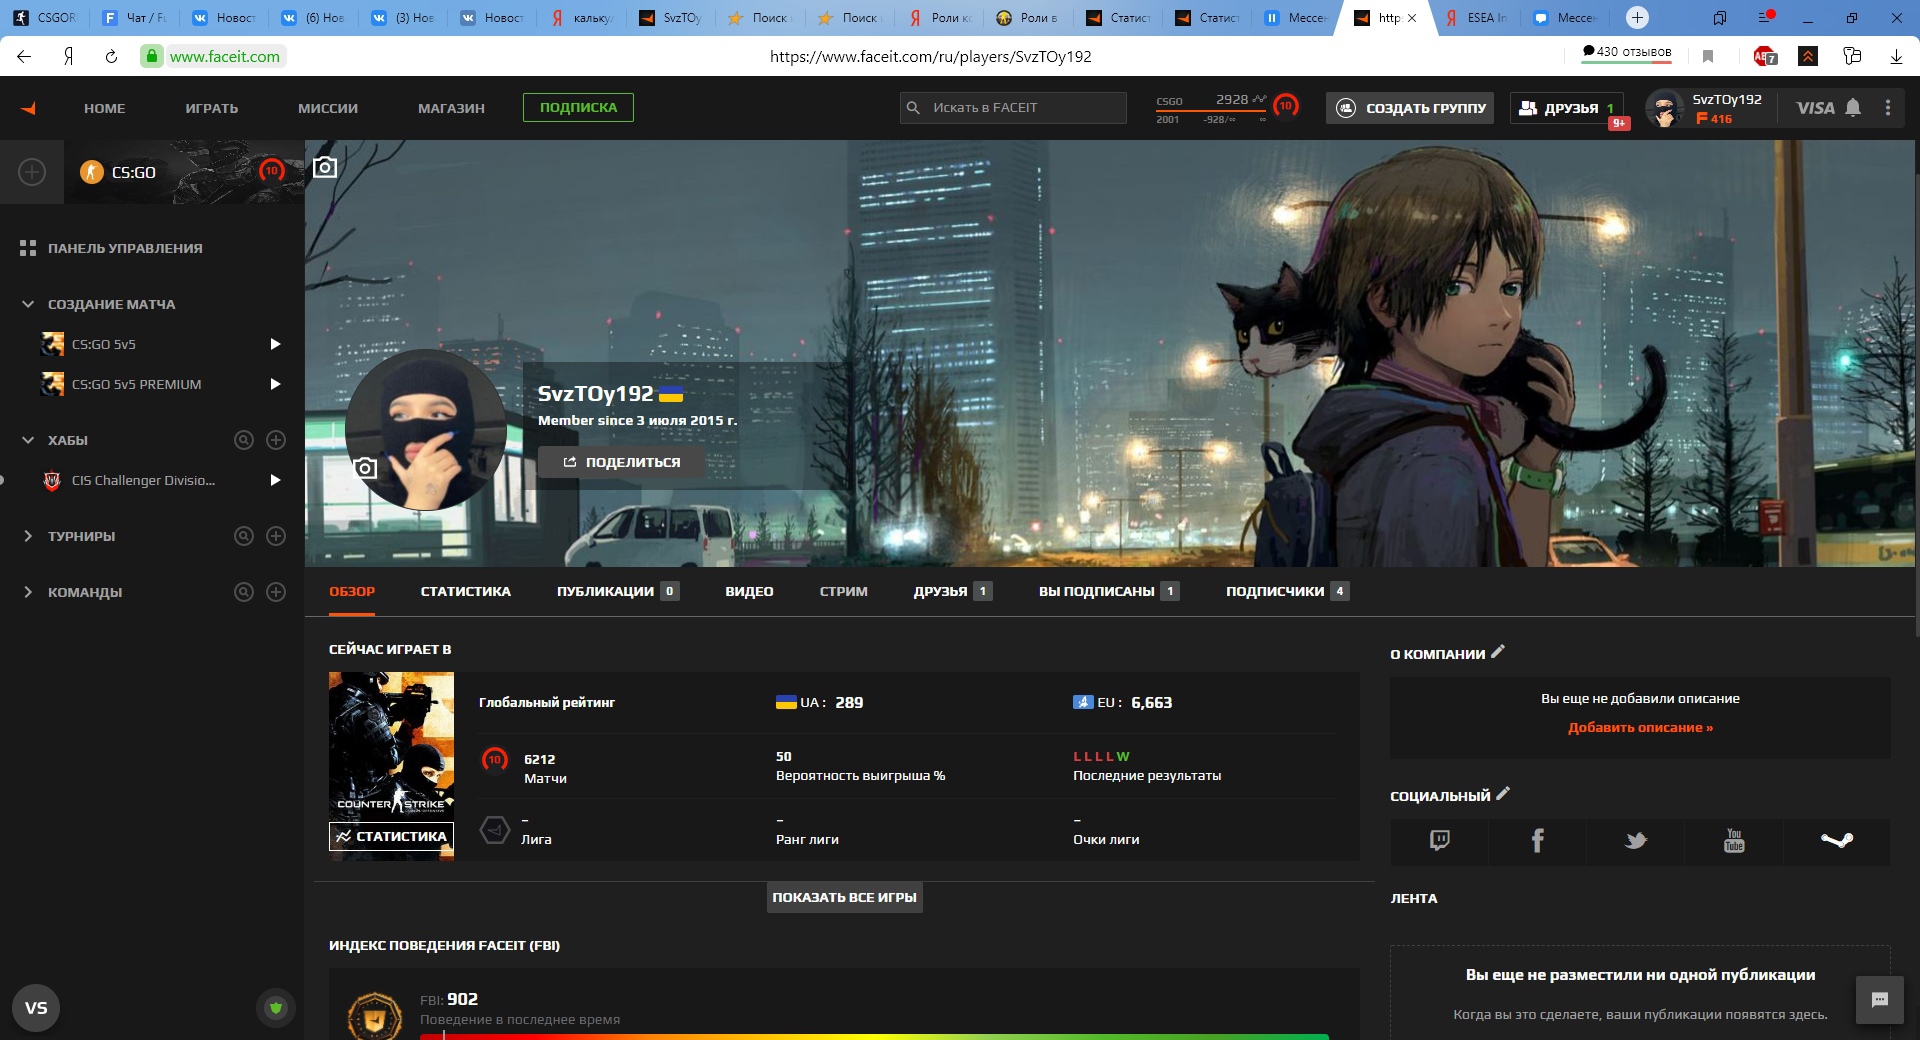Image resolution: width=1920 pixels, height=1040 pixels.
Task: Expand the КОМАНДЫ section
Action: pos(28,592)
